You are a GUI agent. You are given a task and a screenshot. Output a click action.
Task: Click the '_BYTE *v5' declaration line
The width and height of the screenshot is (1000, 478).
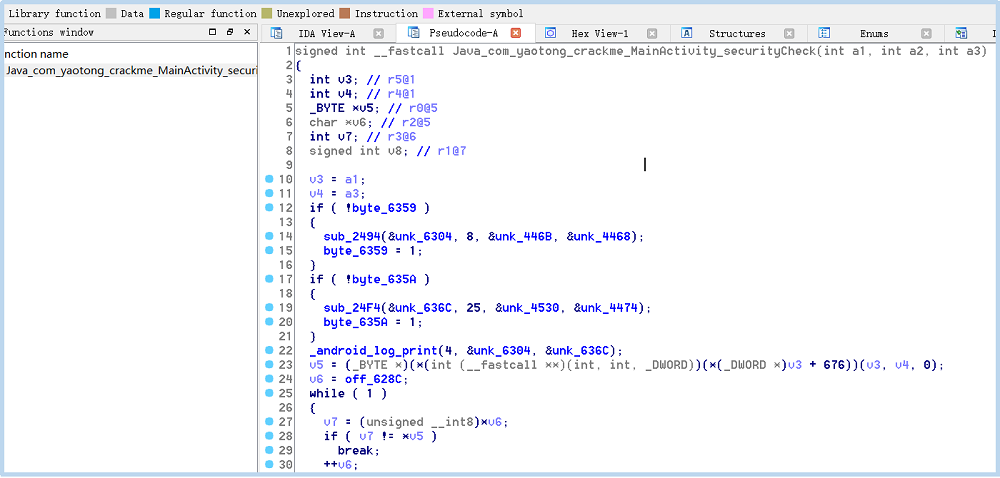point(374,108)
